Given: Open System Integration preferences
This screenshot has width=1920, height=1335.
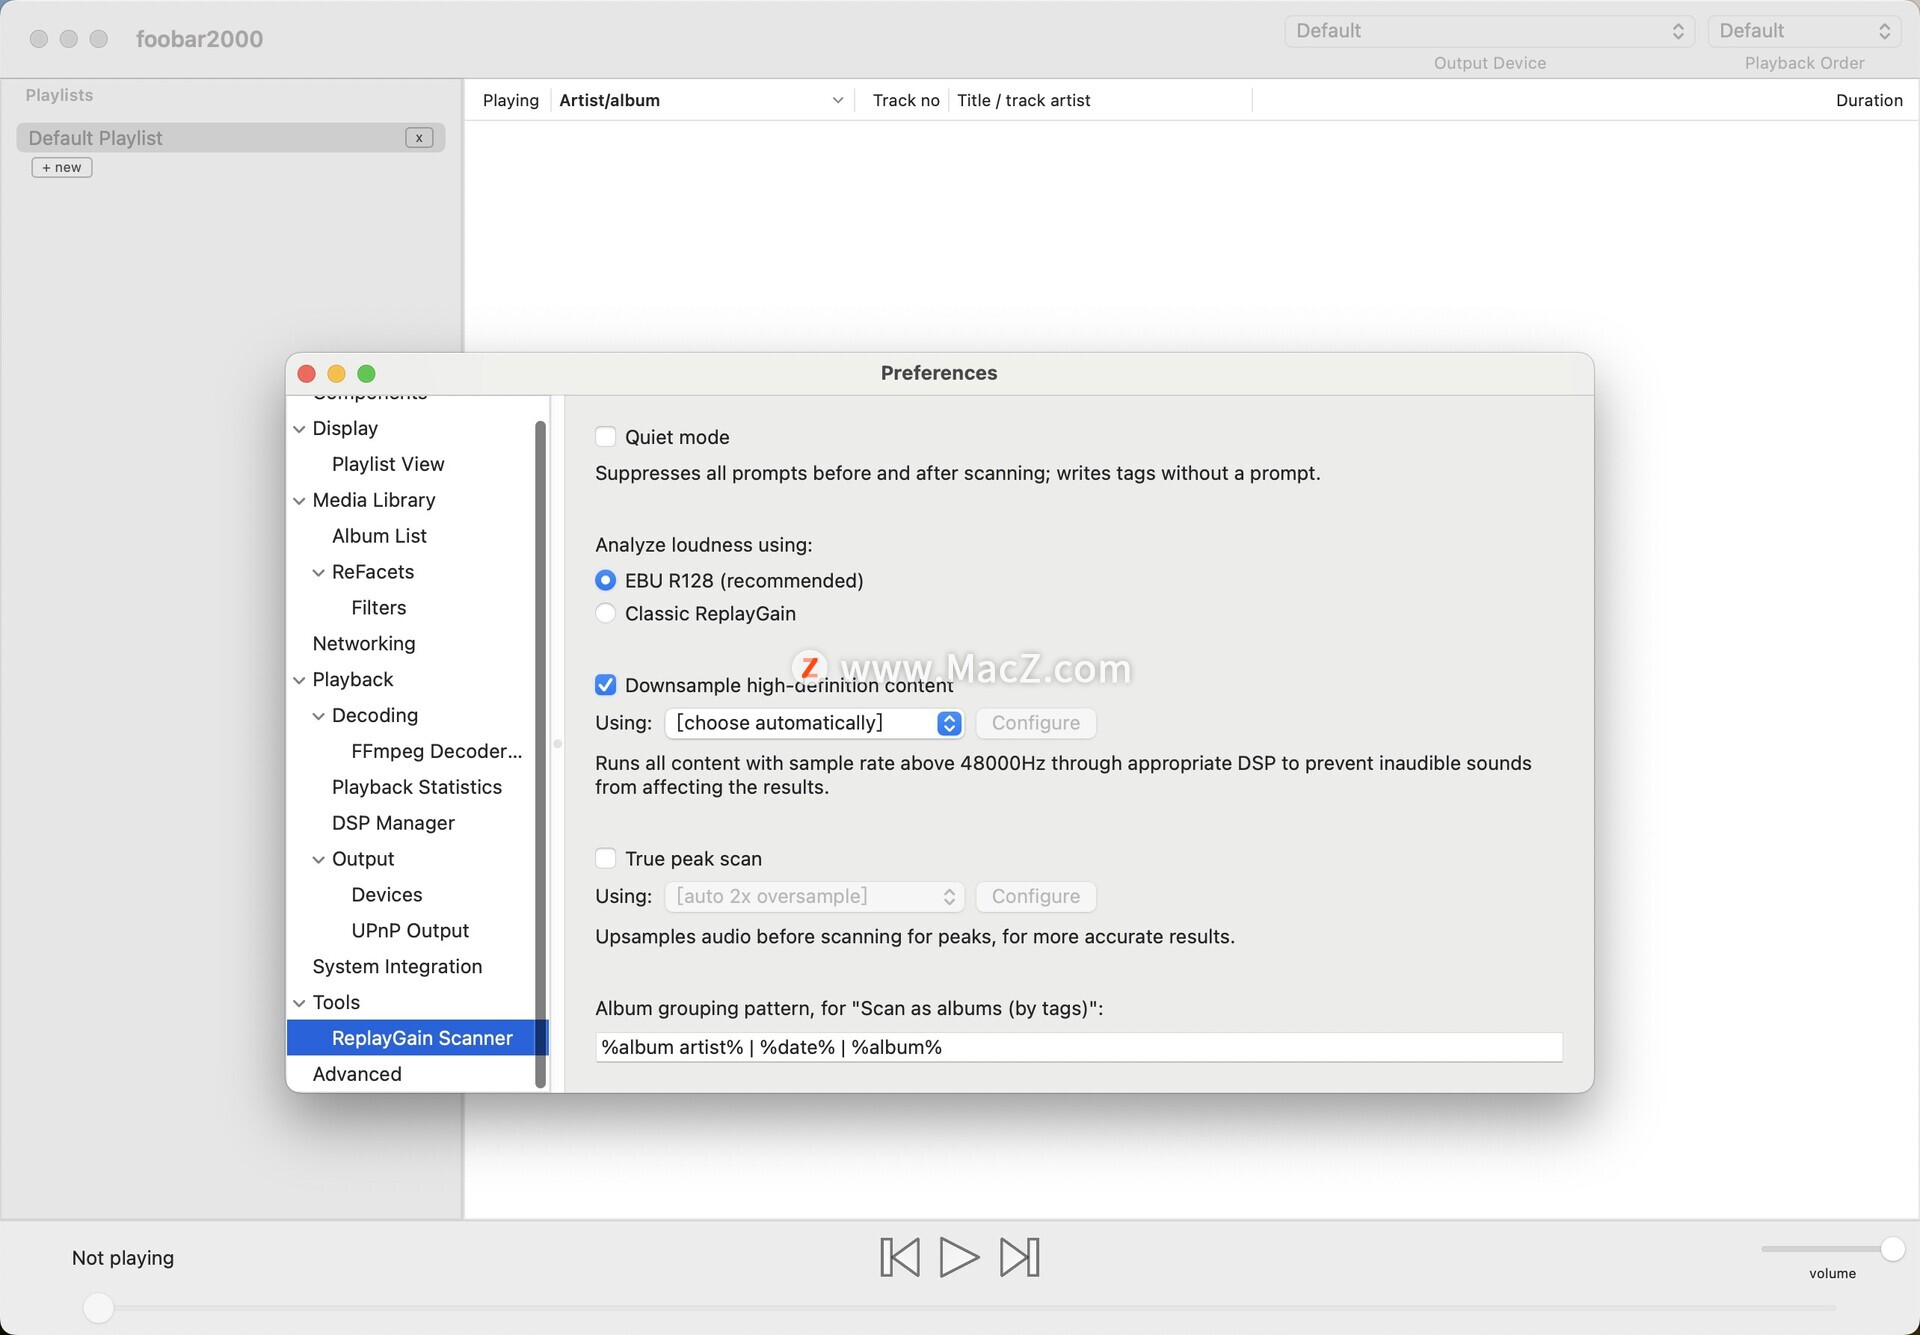Looking at the screenshot, I should (x=397, y=967).
